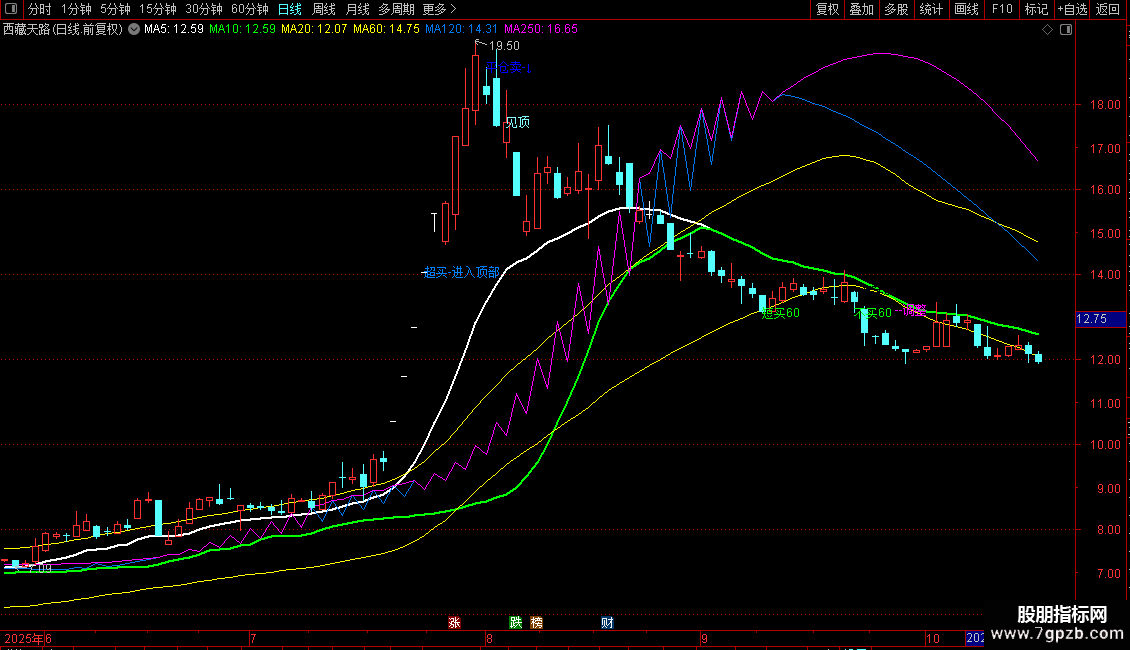Open the indicator dropdown beside 西藏天路 title

pyautogui.click(x=134, y=30)
